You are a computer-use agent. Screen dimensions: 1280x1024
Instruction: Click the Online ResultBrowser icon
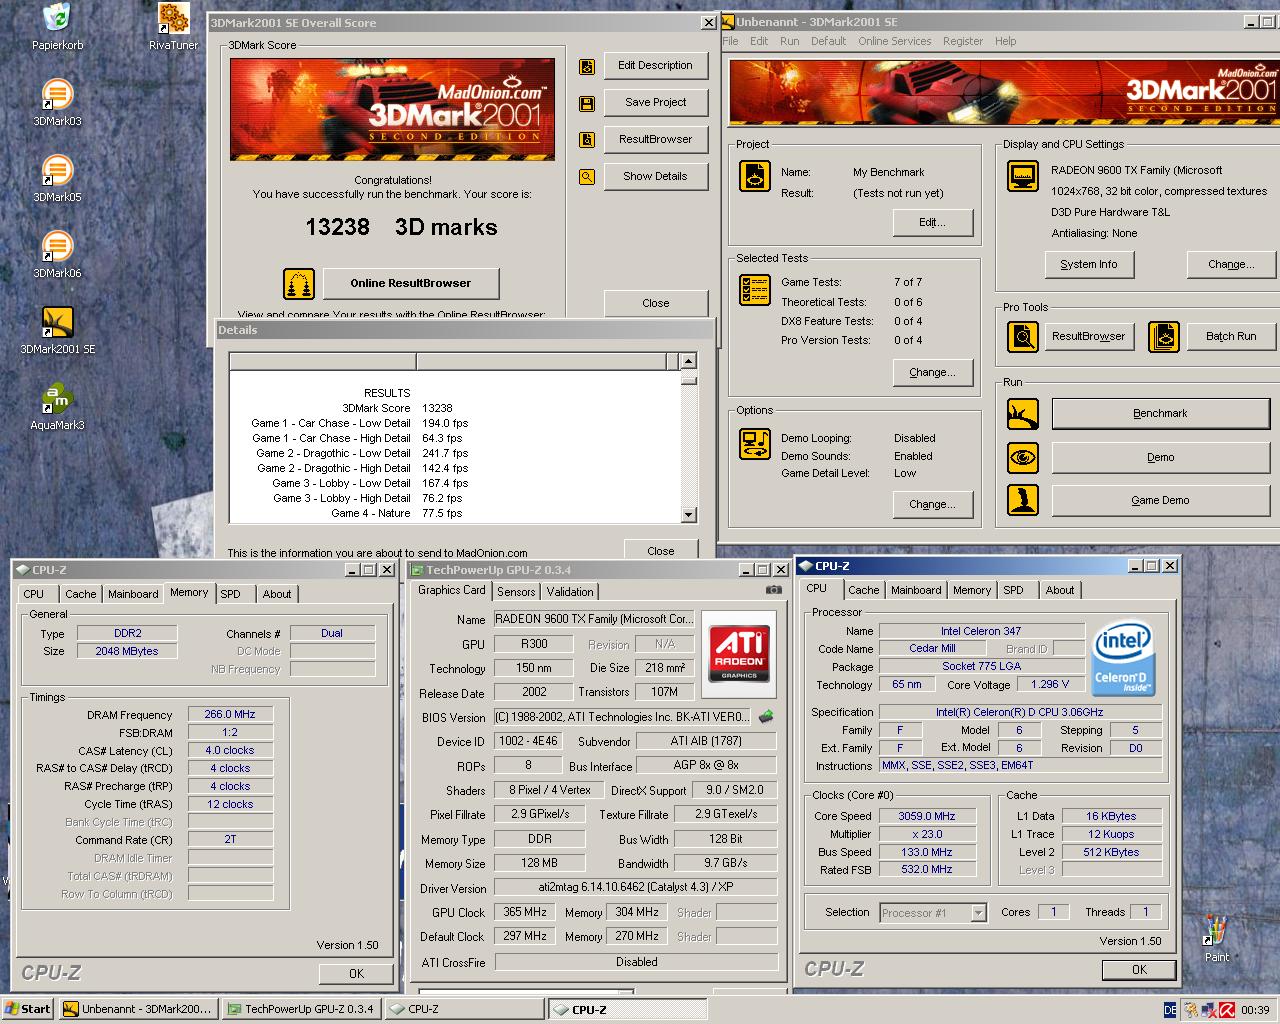[299, 284]
